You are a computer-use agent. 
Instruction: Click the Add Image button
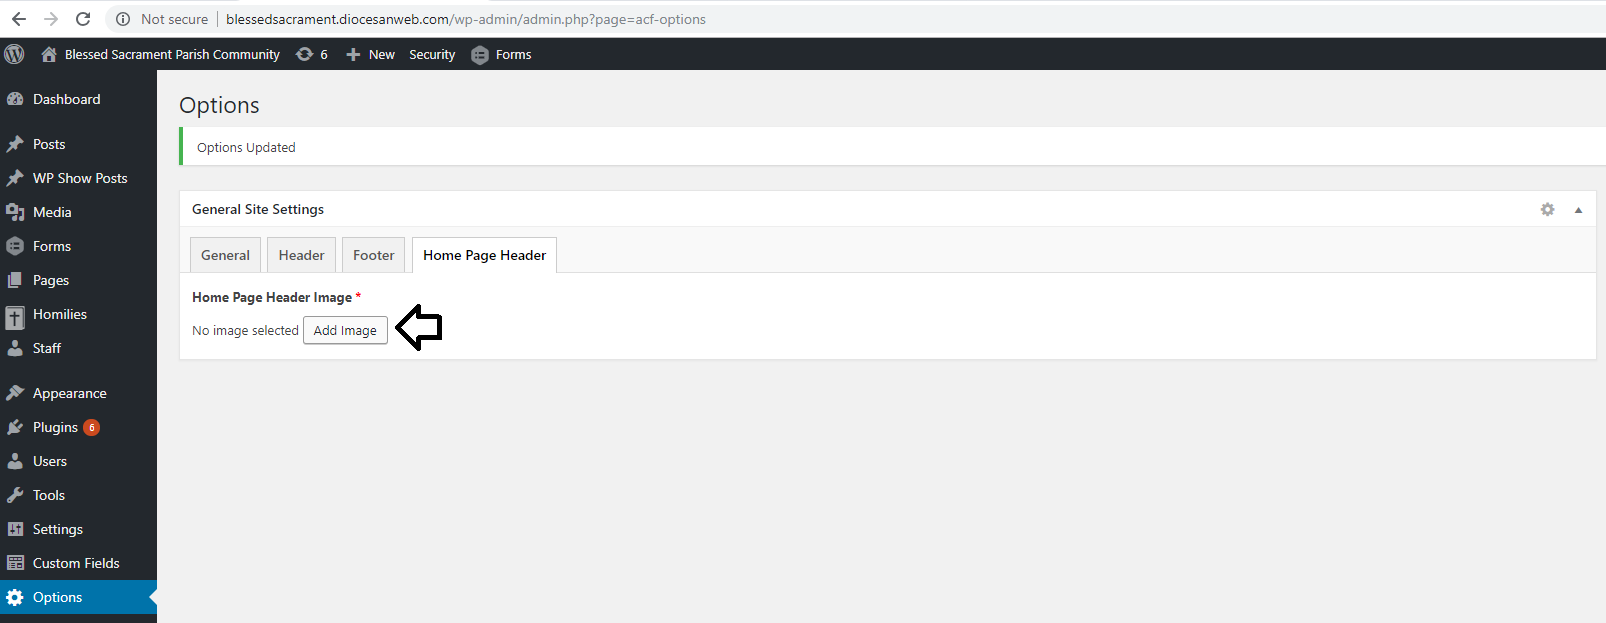[x=345, y=330]
